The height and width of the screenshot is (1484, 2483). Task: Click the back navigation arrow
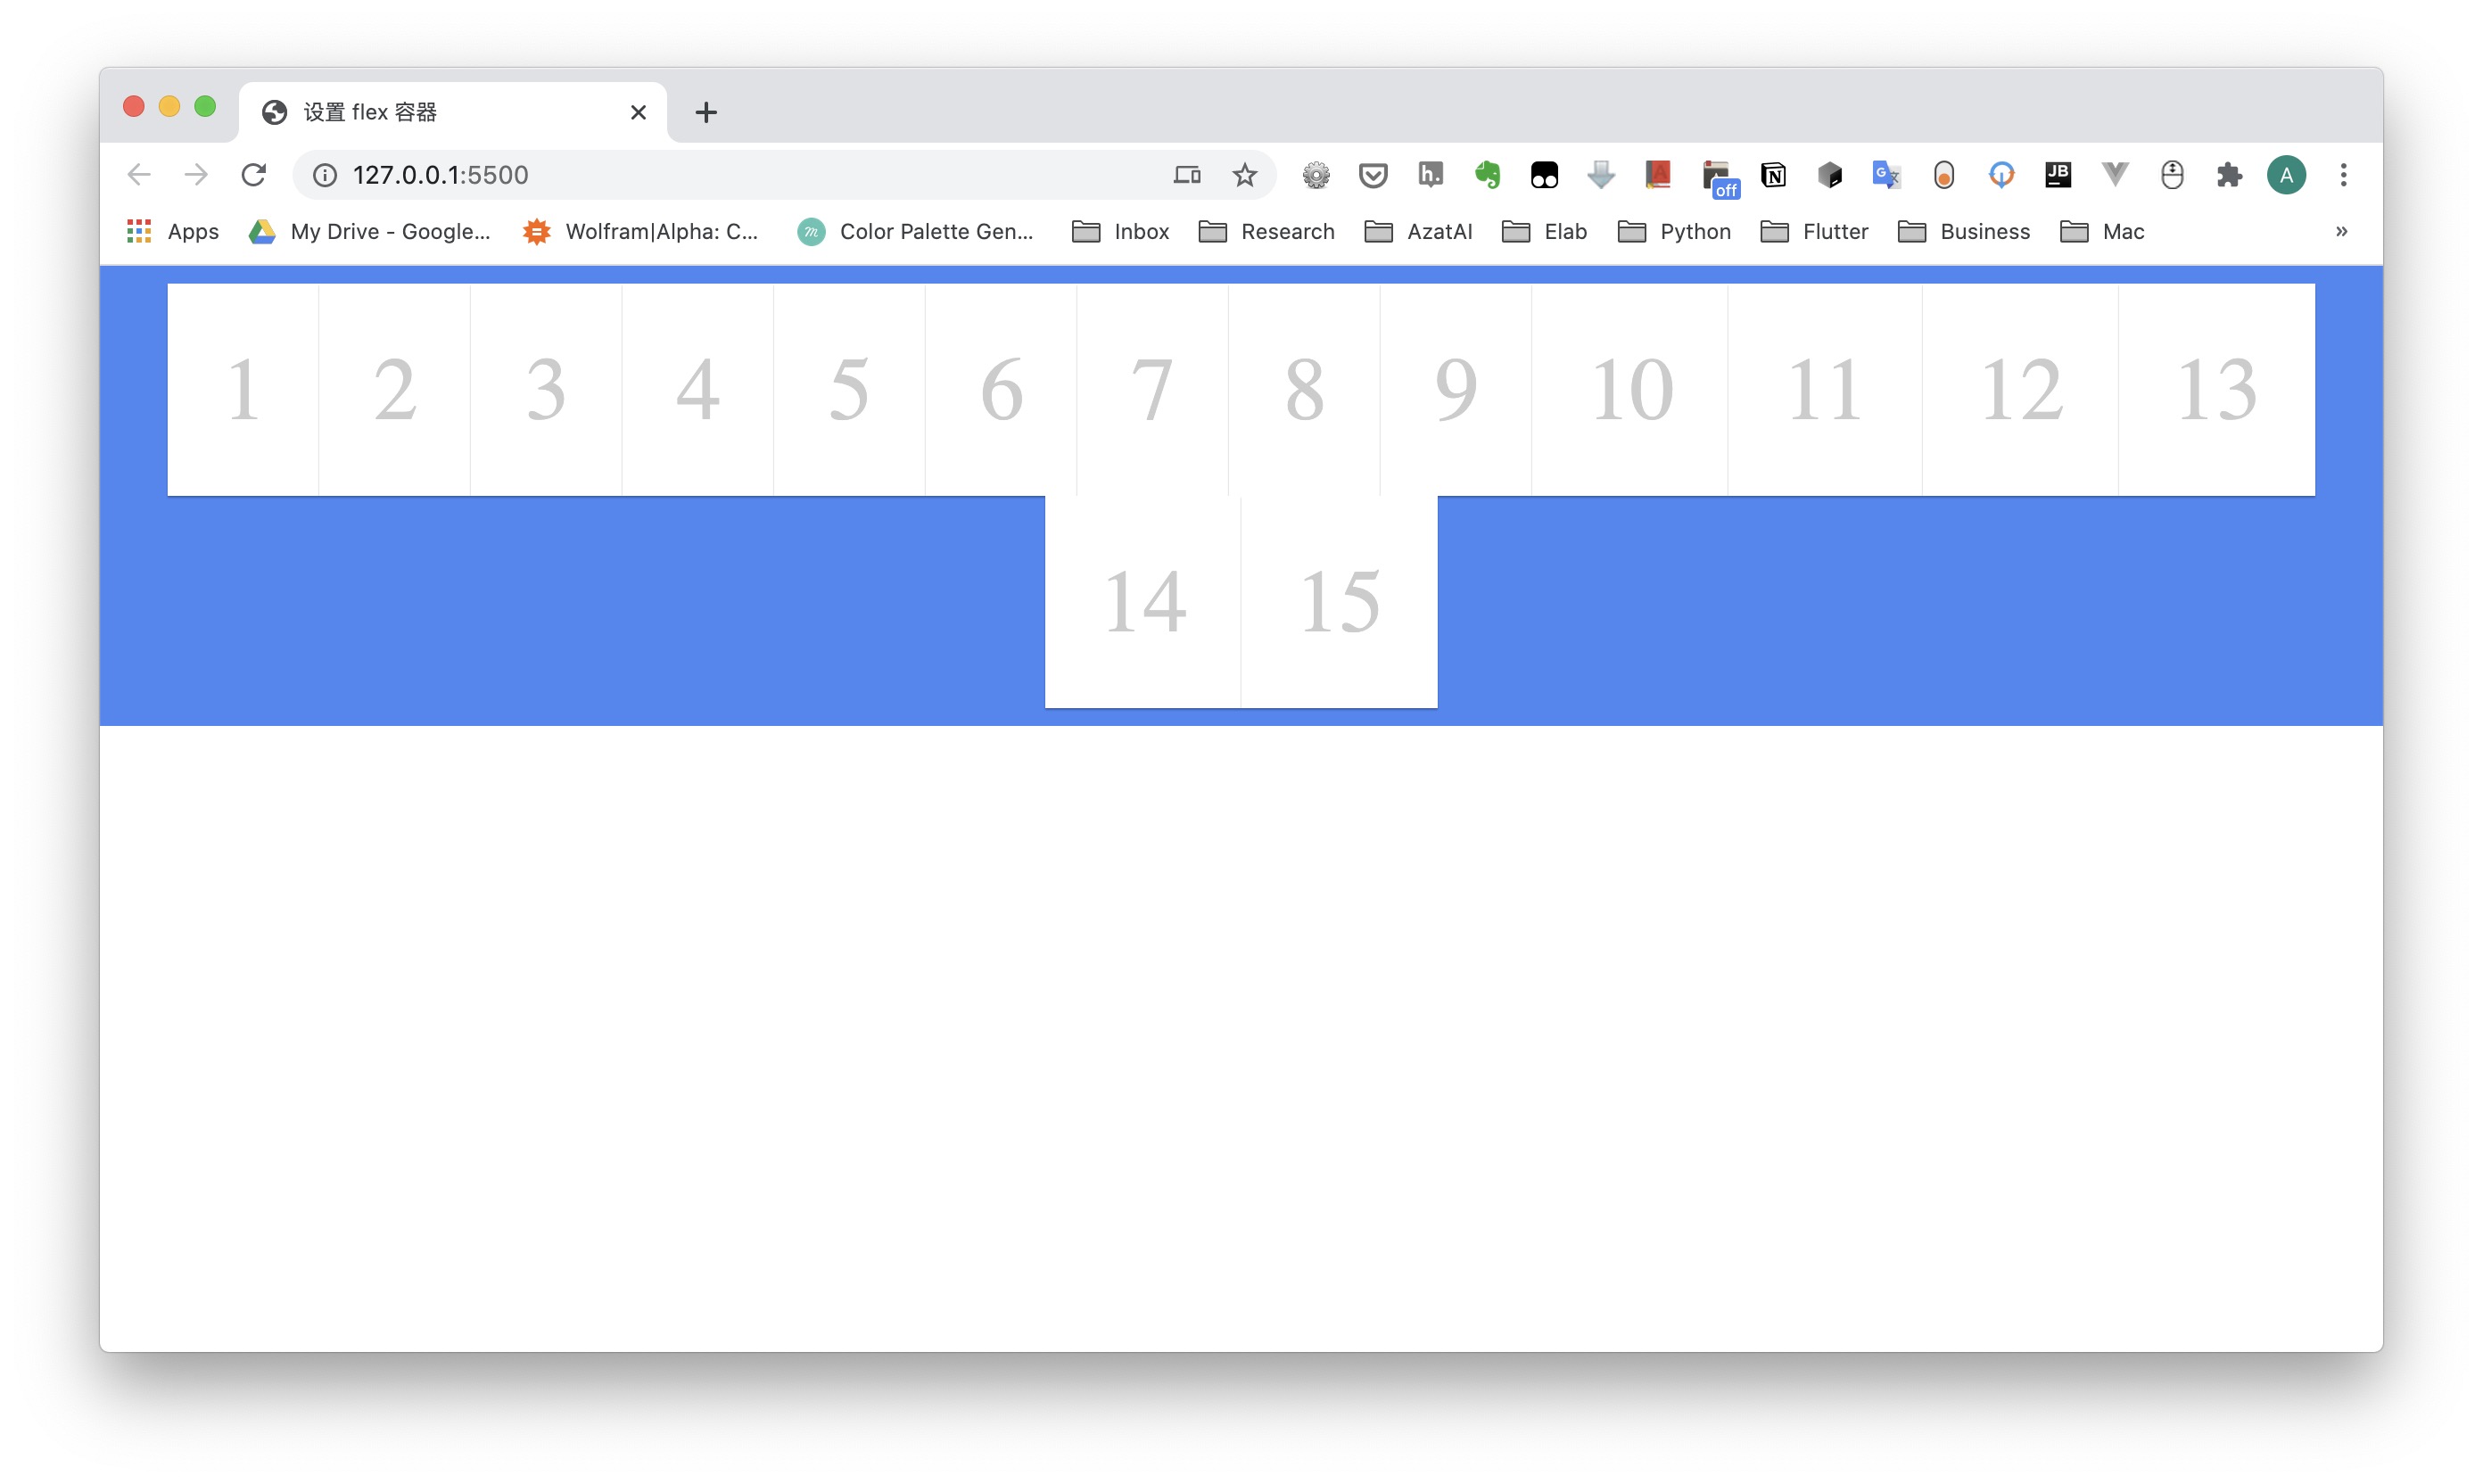[x=141, y=173]
